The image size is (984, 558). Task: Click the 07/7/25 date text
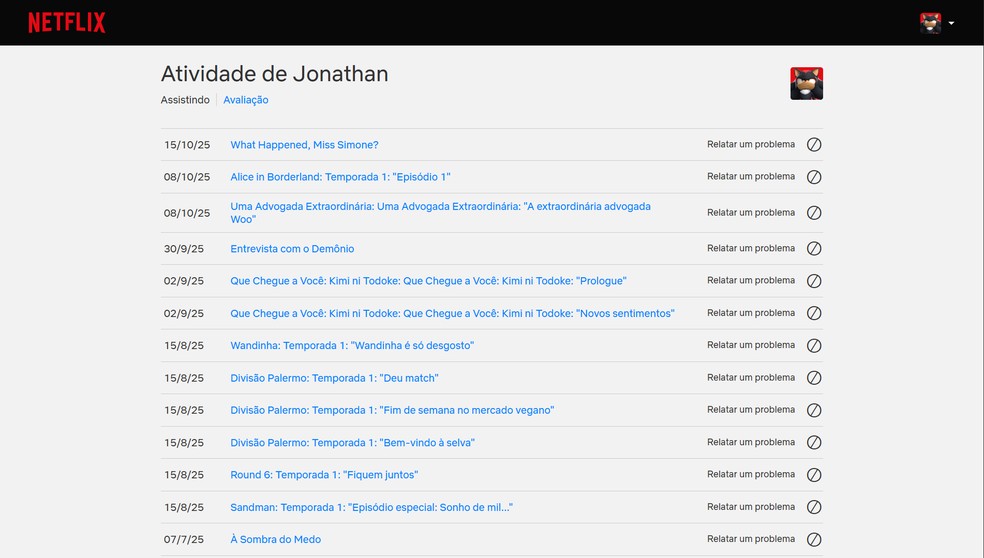pos(184,540)
